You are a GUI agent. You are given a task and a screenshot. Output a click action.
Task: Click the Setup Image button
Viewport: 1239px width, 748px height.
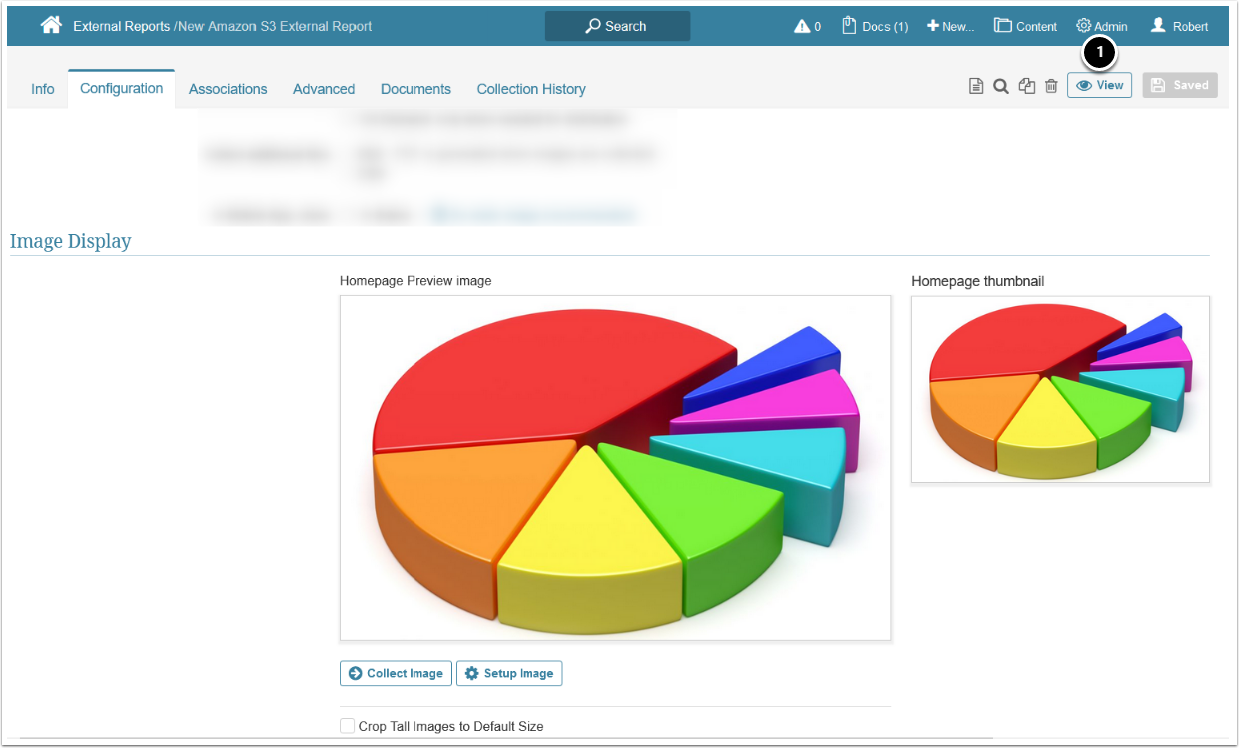(x=509, y=673)
